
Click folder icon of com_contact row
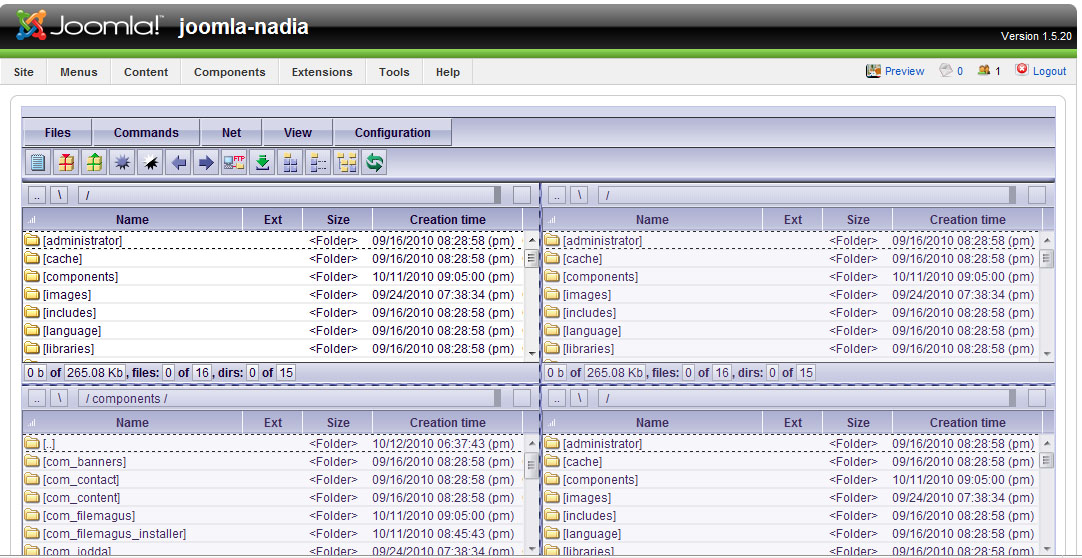point(32,479)
